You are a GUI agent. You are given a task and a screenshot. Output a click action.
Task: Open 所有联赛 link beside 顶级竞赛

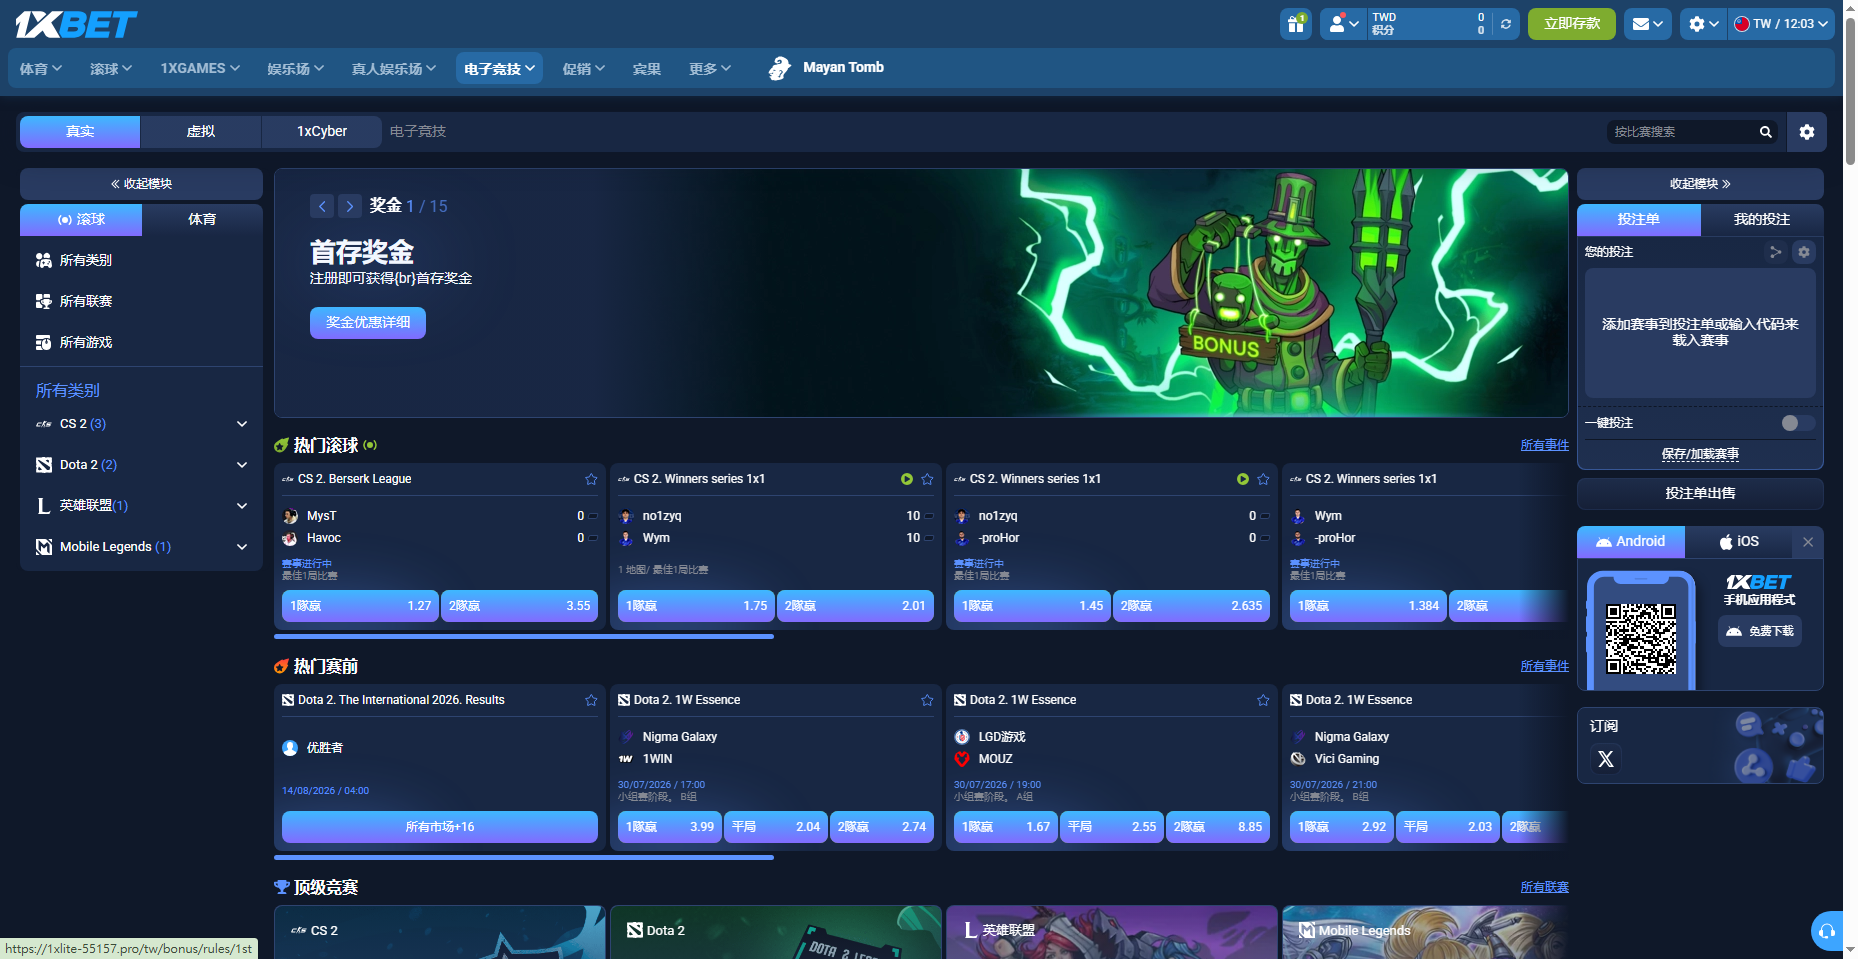(x=1544, y=888)
